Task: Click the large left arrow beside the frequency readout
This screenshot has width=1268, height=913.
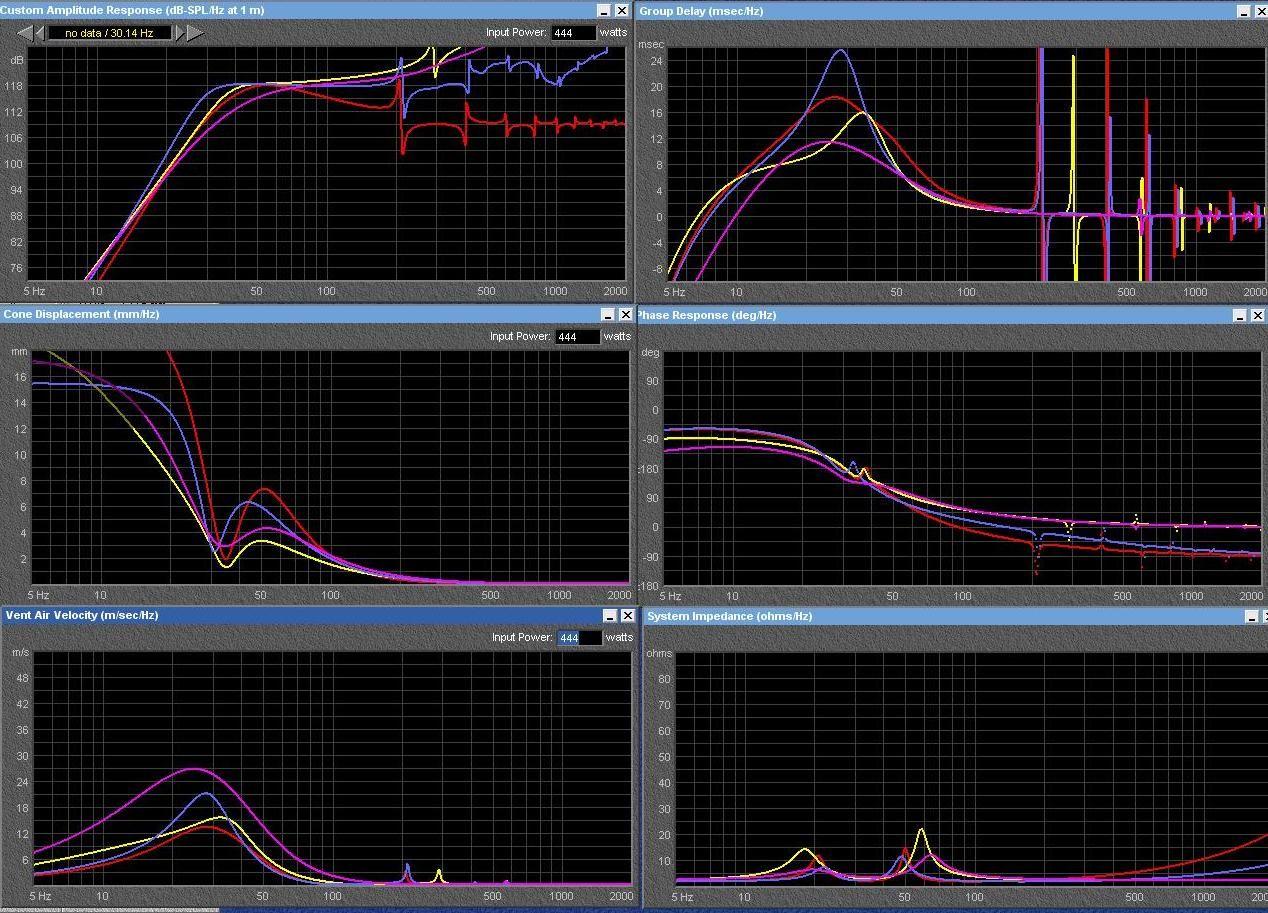Action: click(x=24, y=33)
